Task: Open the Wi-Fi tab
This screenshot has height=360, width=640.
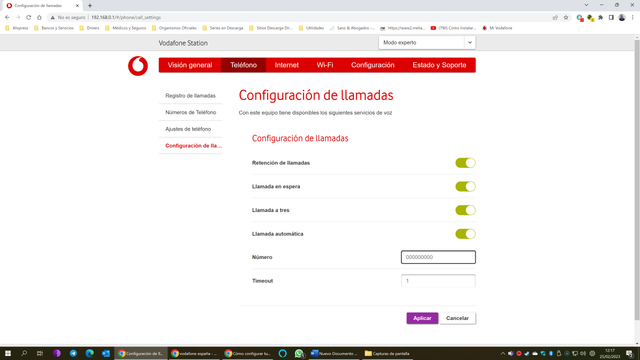Action: click(x=325, y=65)
